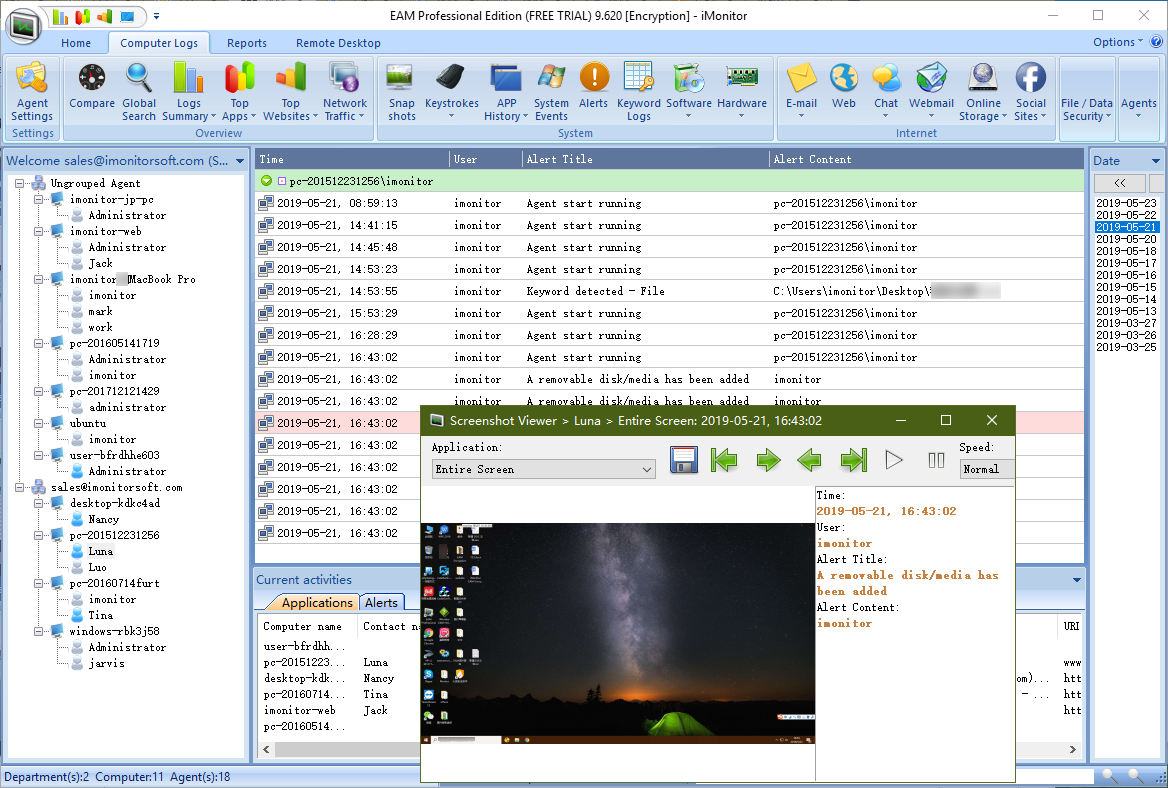Open the Reports ribbon tab
The image size is (1168, 788).
pyautogui.click(x=247, y=43)
